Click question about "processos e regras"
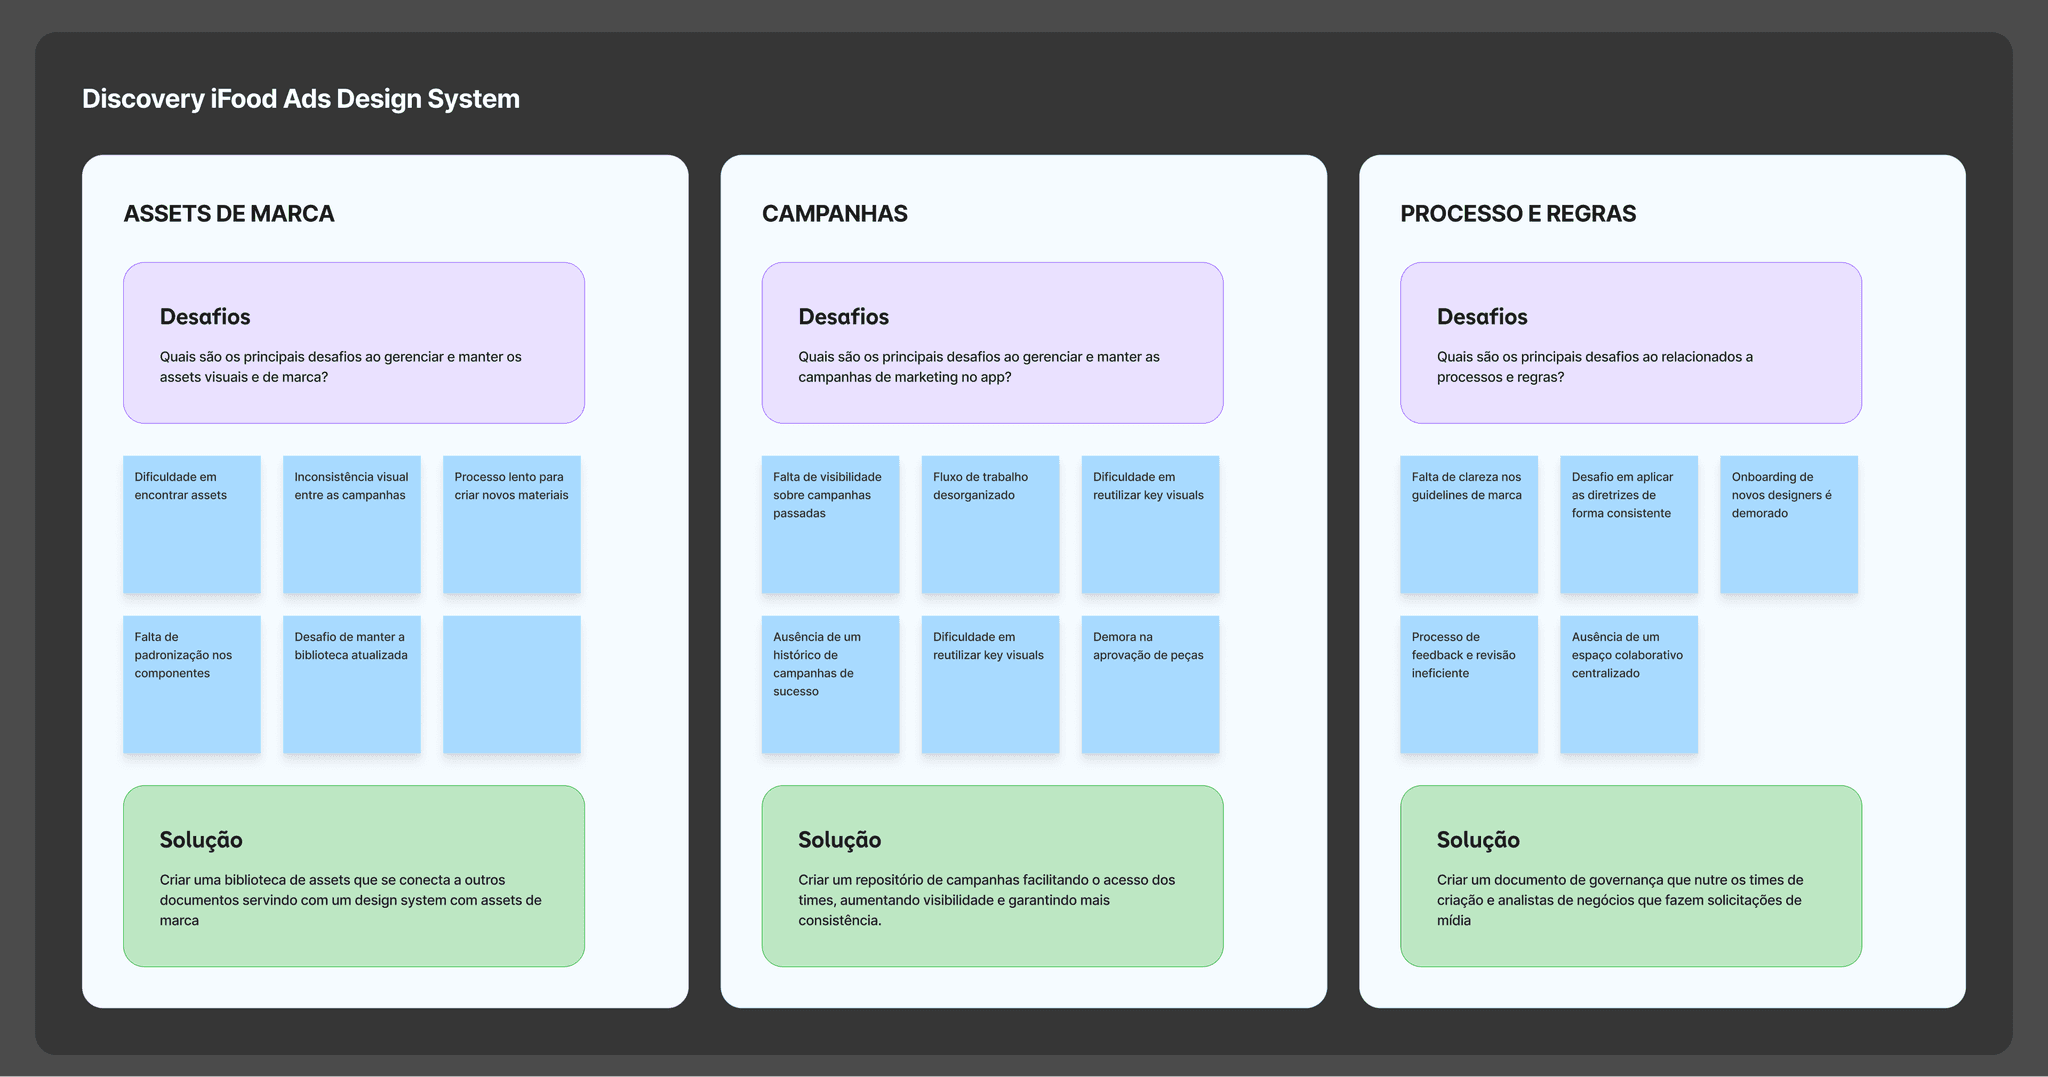Viewport: 2048px width, 1077px height. (1595, 367)
